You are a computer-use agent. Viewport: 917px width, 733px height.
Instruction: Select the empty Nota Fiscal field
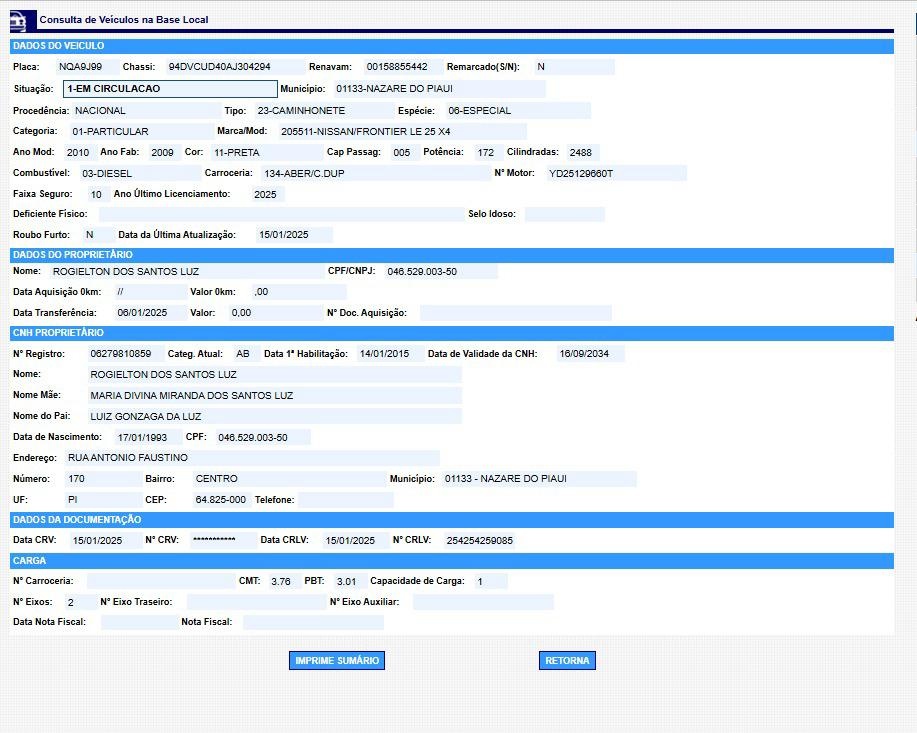312,622
